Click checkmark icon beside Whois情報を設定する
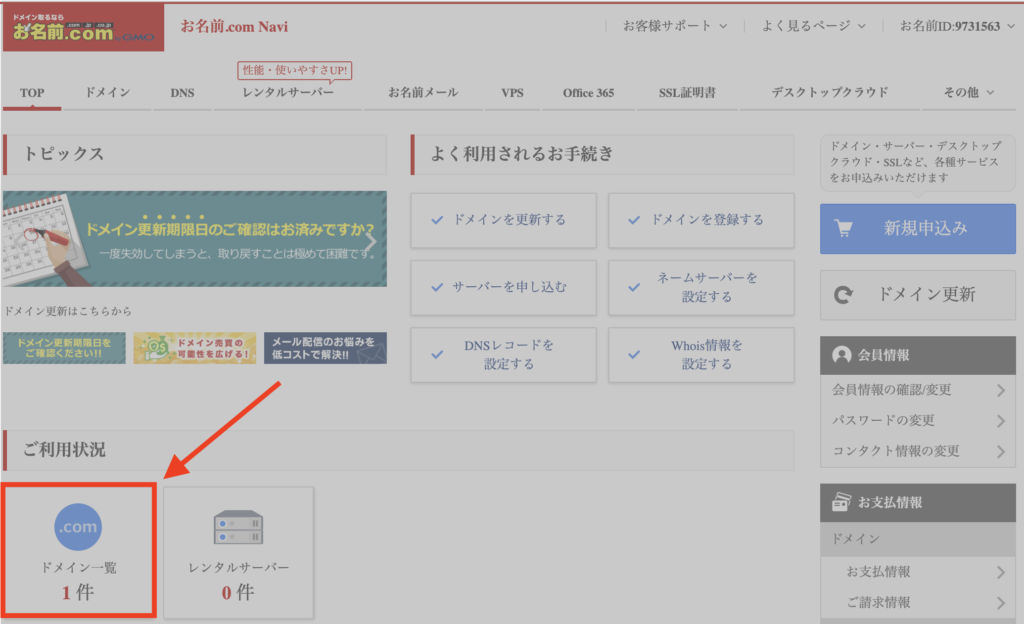 click(x=633, y=354)
